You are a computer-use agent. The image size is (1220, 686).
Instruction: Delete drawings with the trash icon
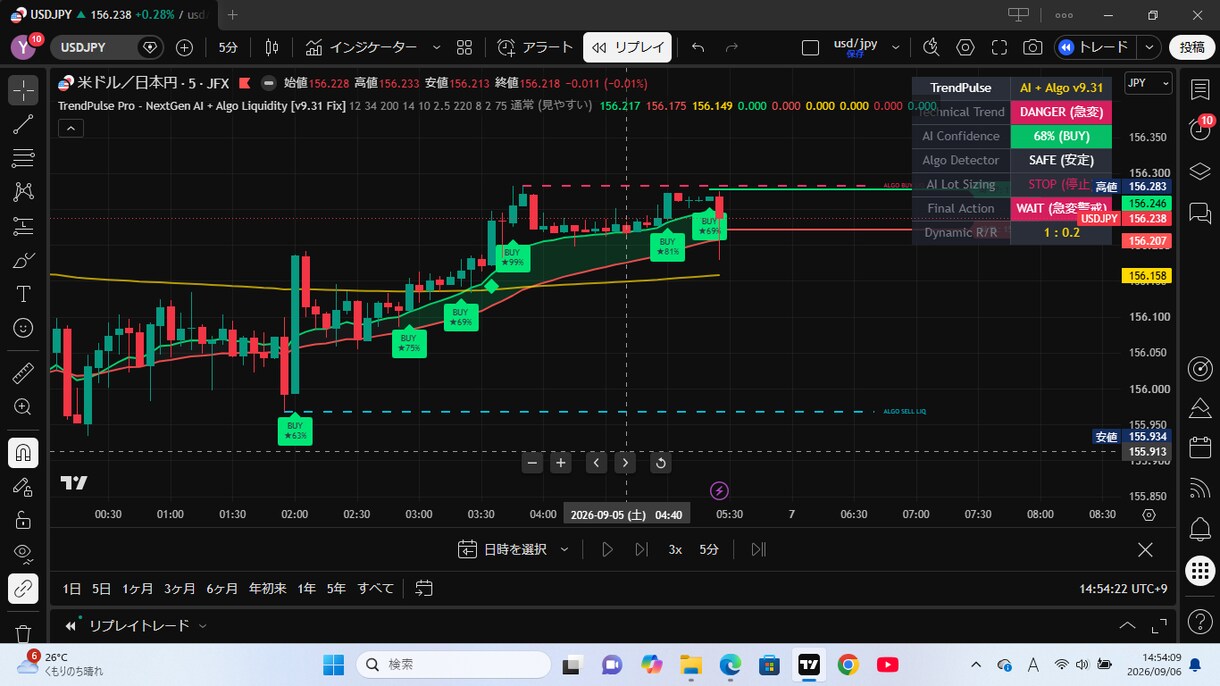click(23, 633)
